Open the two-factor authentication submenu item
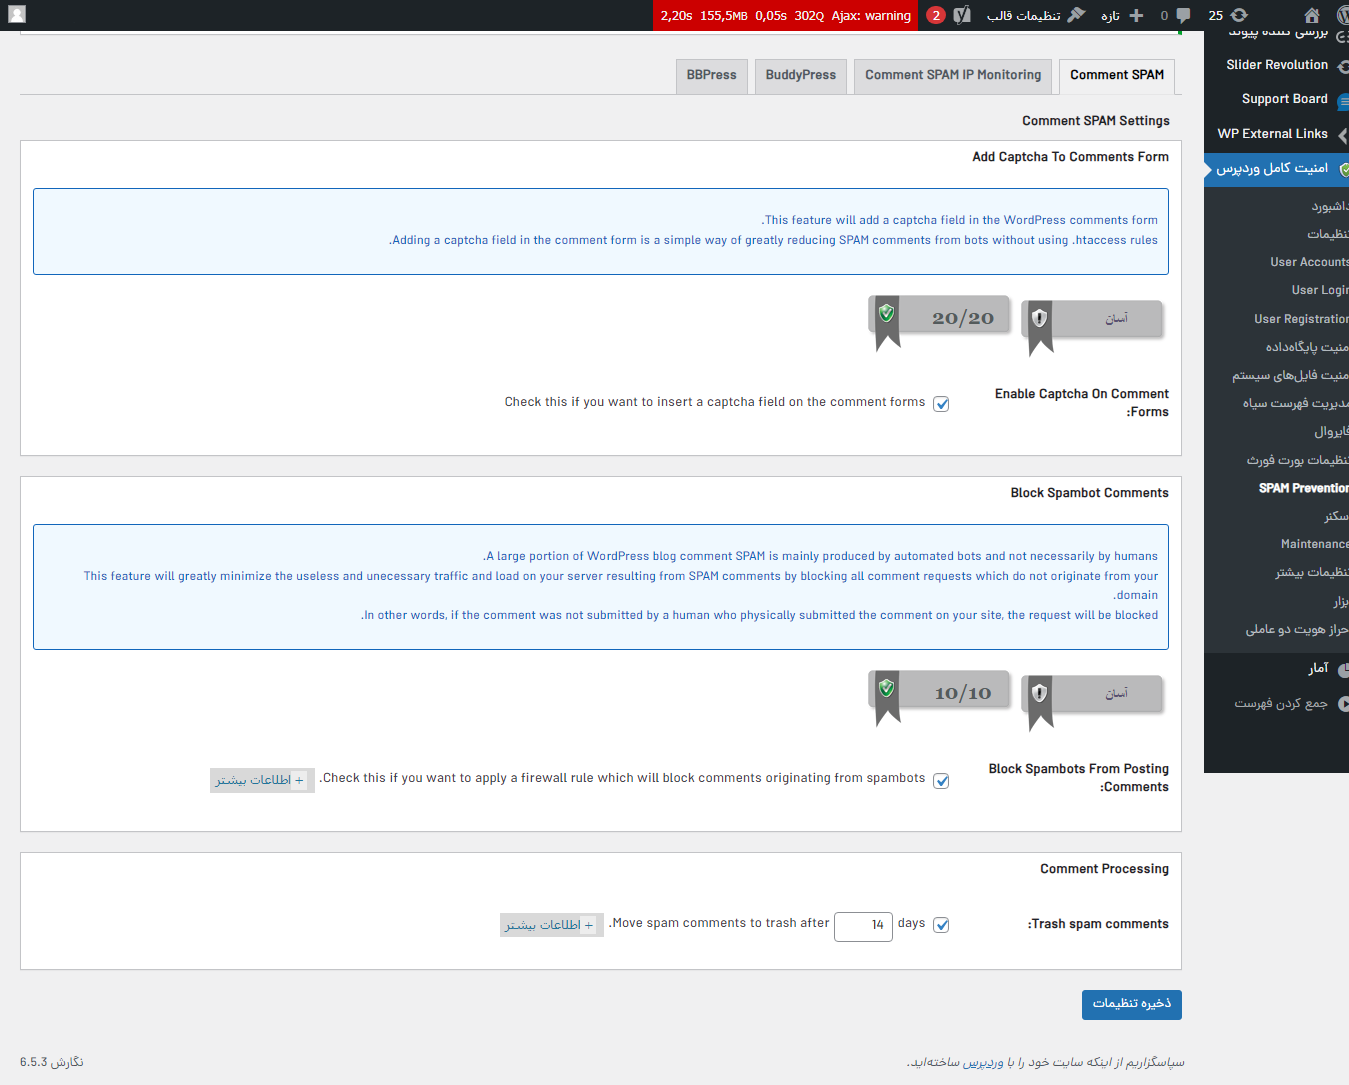 click(1295, 629)
